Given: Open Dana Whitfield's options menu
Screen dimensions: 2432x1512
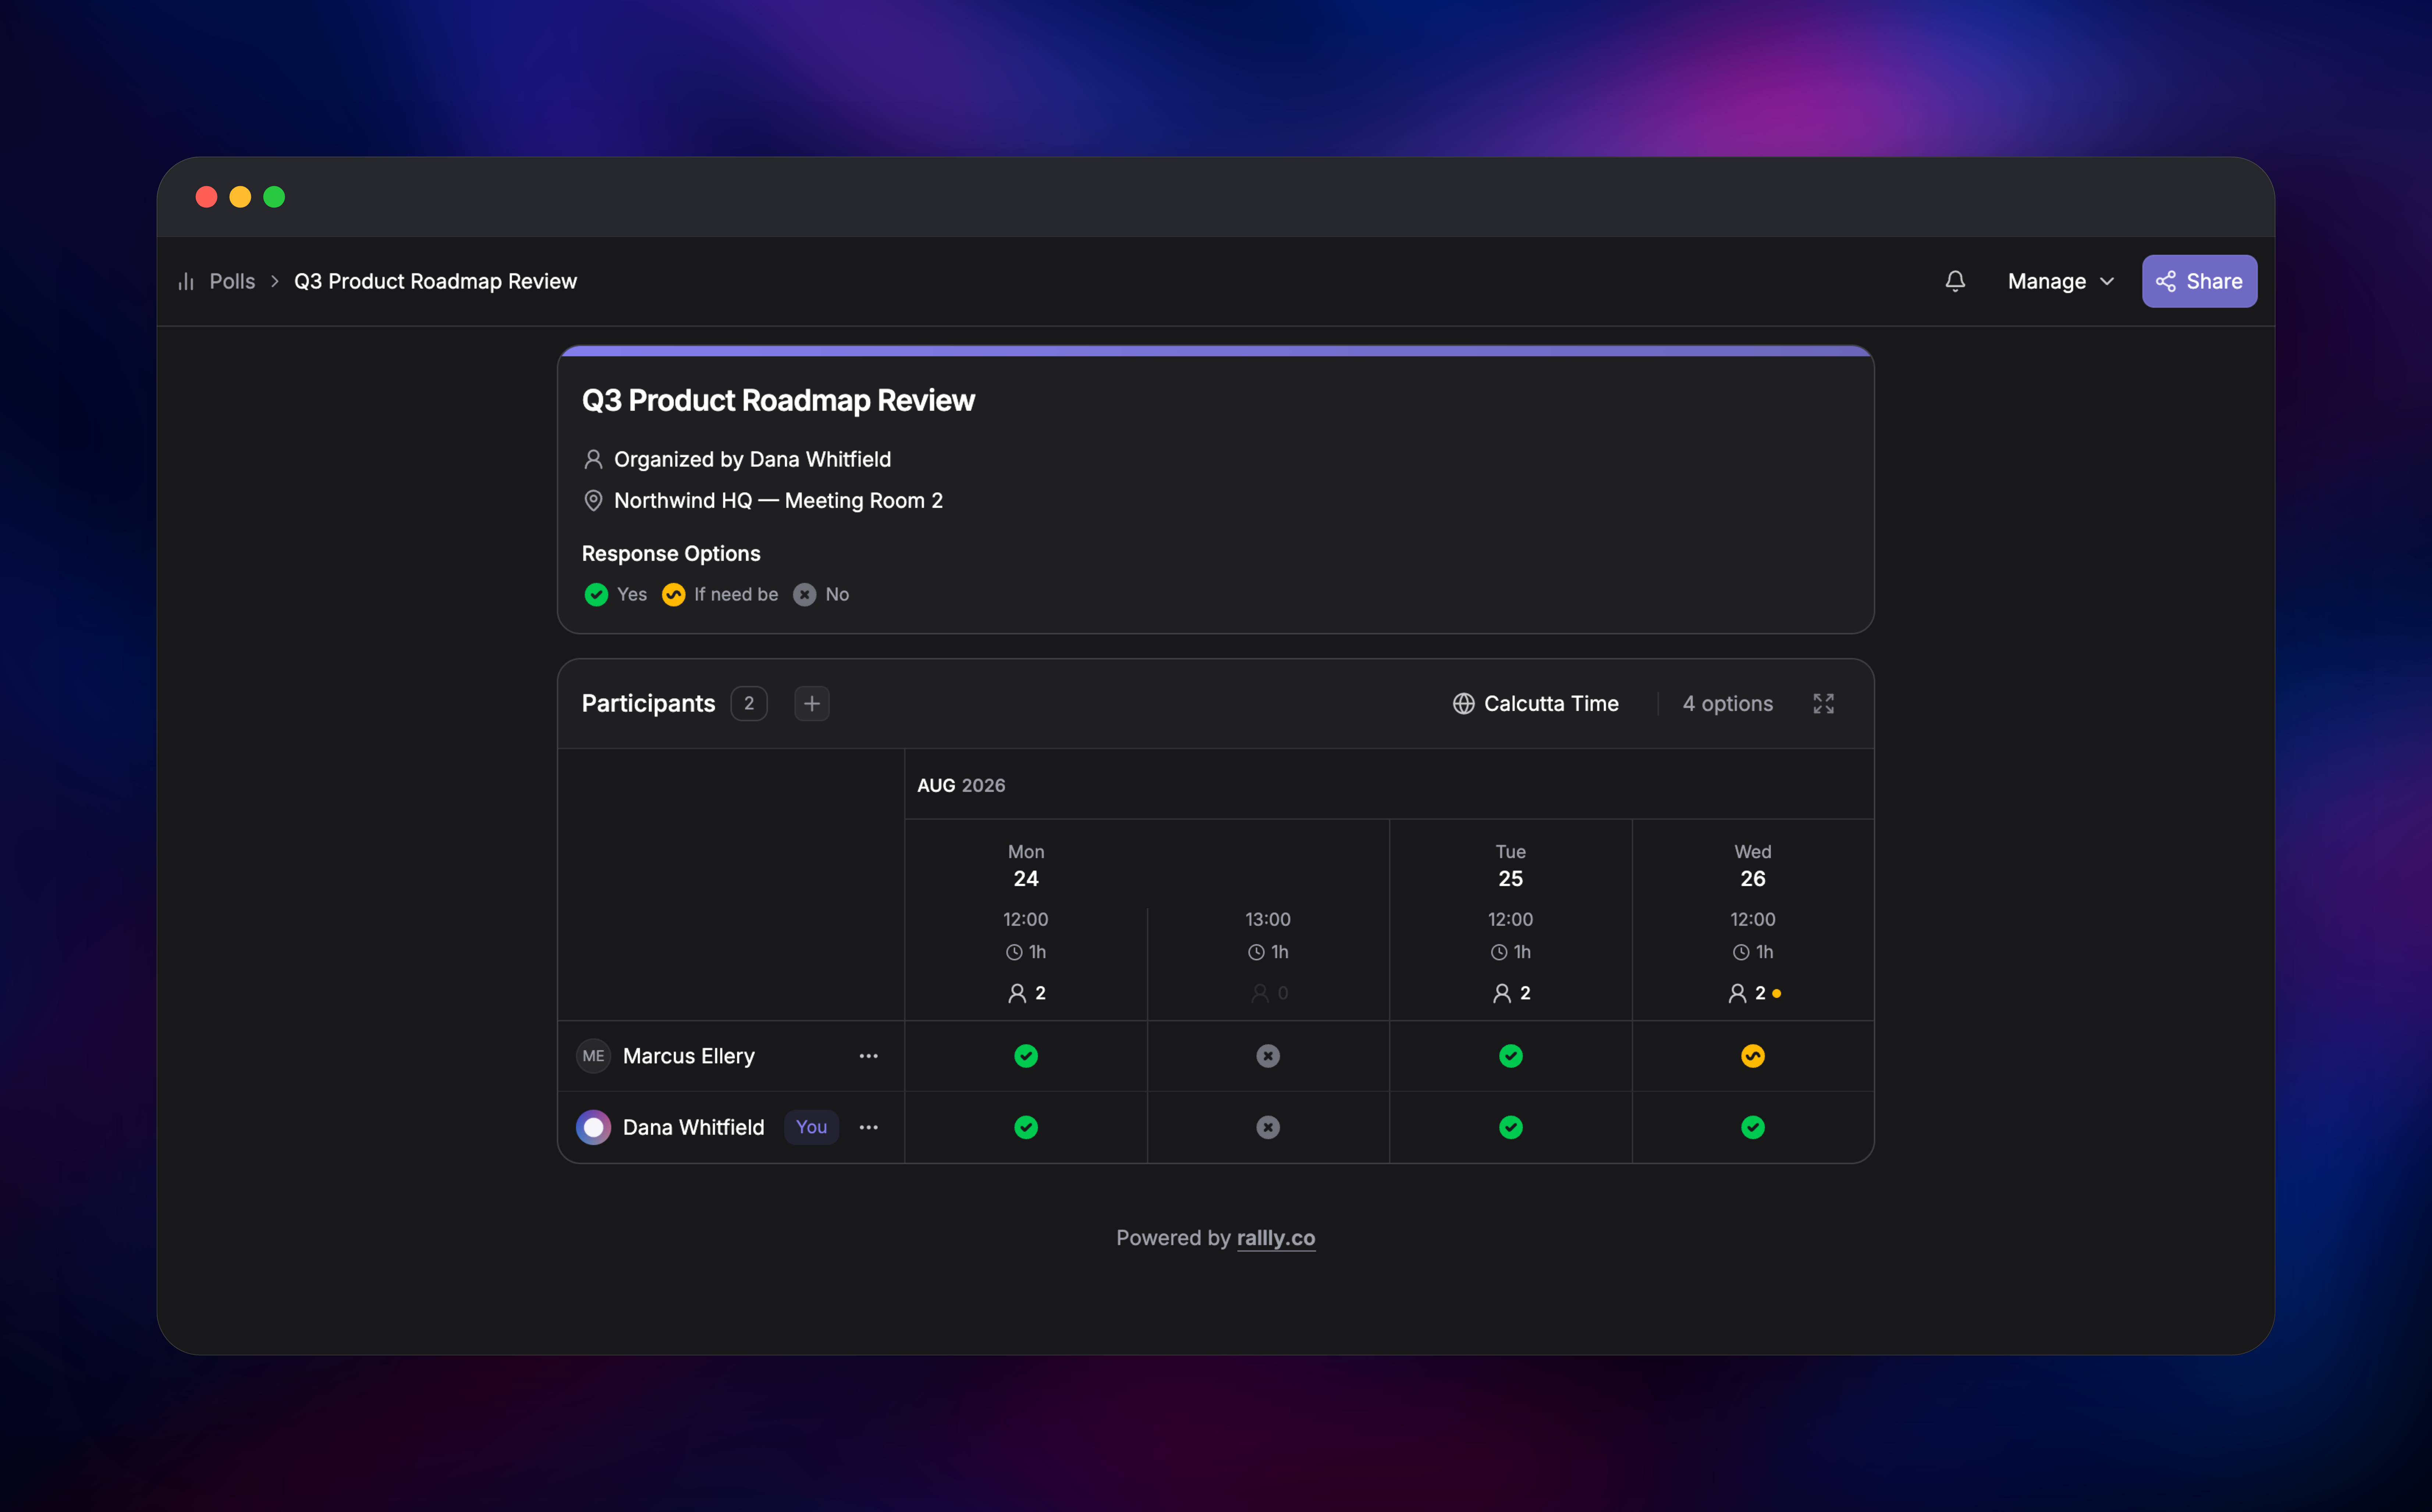Looking at the screenshot, I should click(868, 1127).
